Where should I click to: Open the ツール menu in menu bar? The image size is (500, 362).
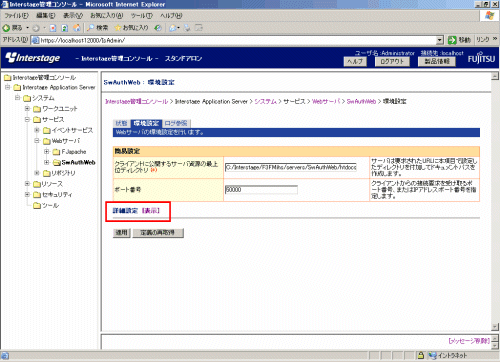(x=141, y=16)
